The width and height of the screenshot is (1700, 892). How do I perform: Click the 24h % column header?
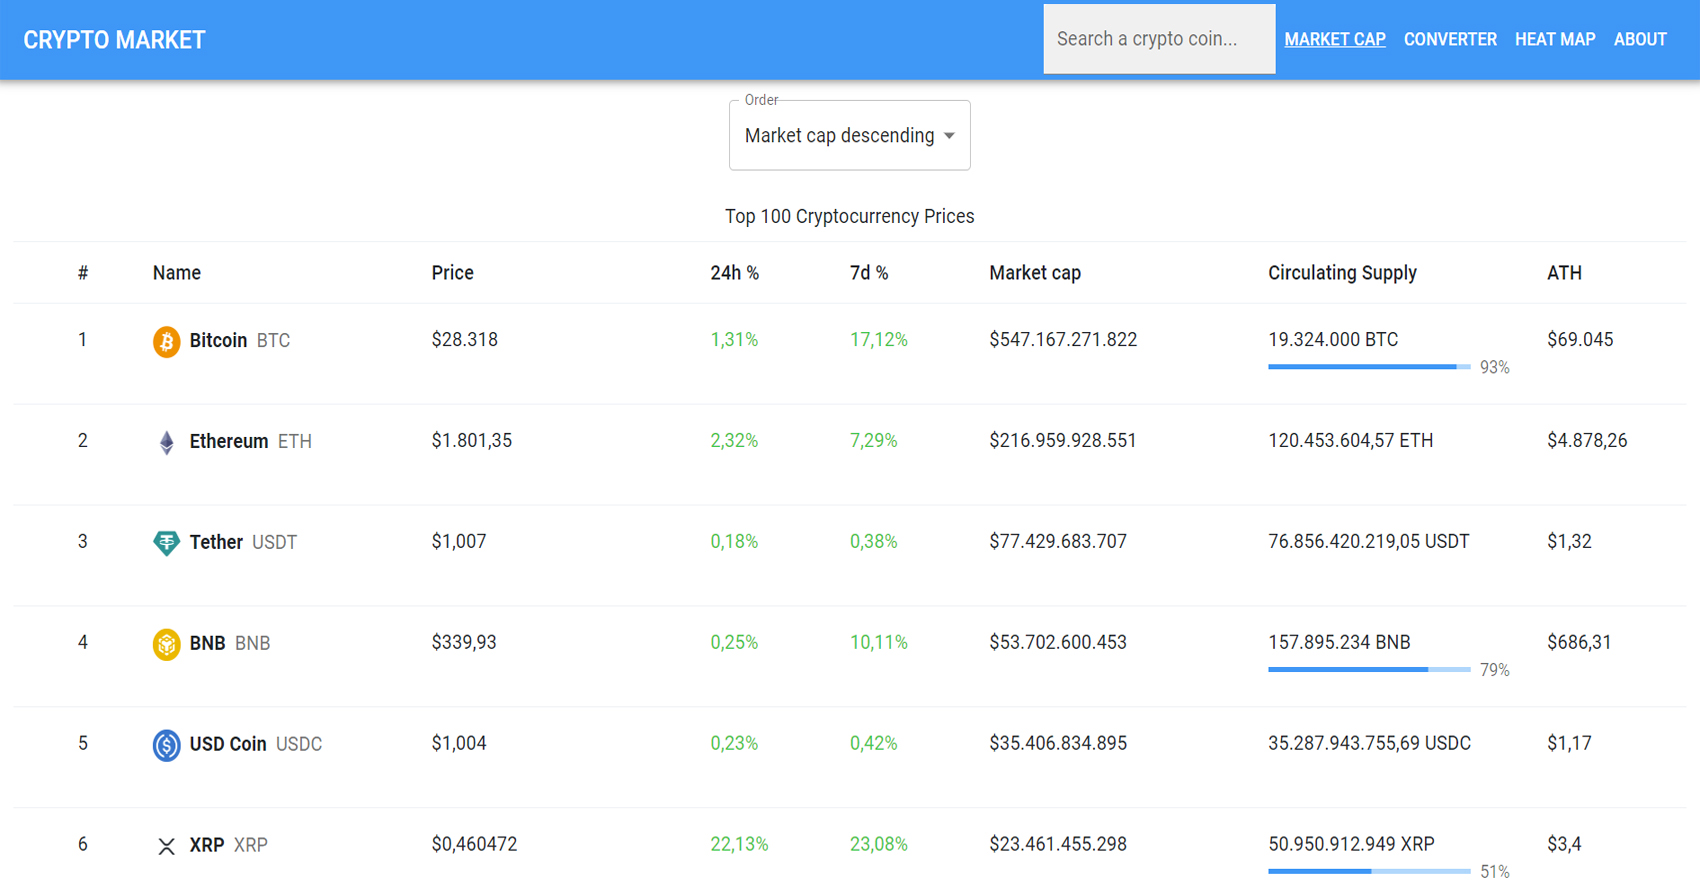[x=735, y=273]
